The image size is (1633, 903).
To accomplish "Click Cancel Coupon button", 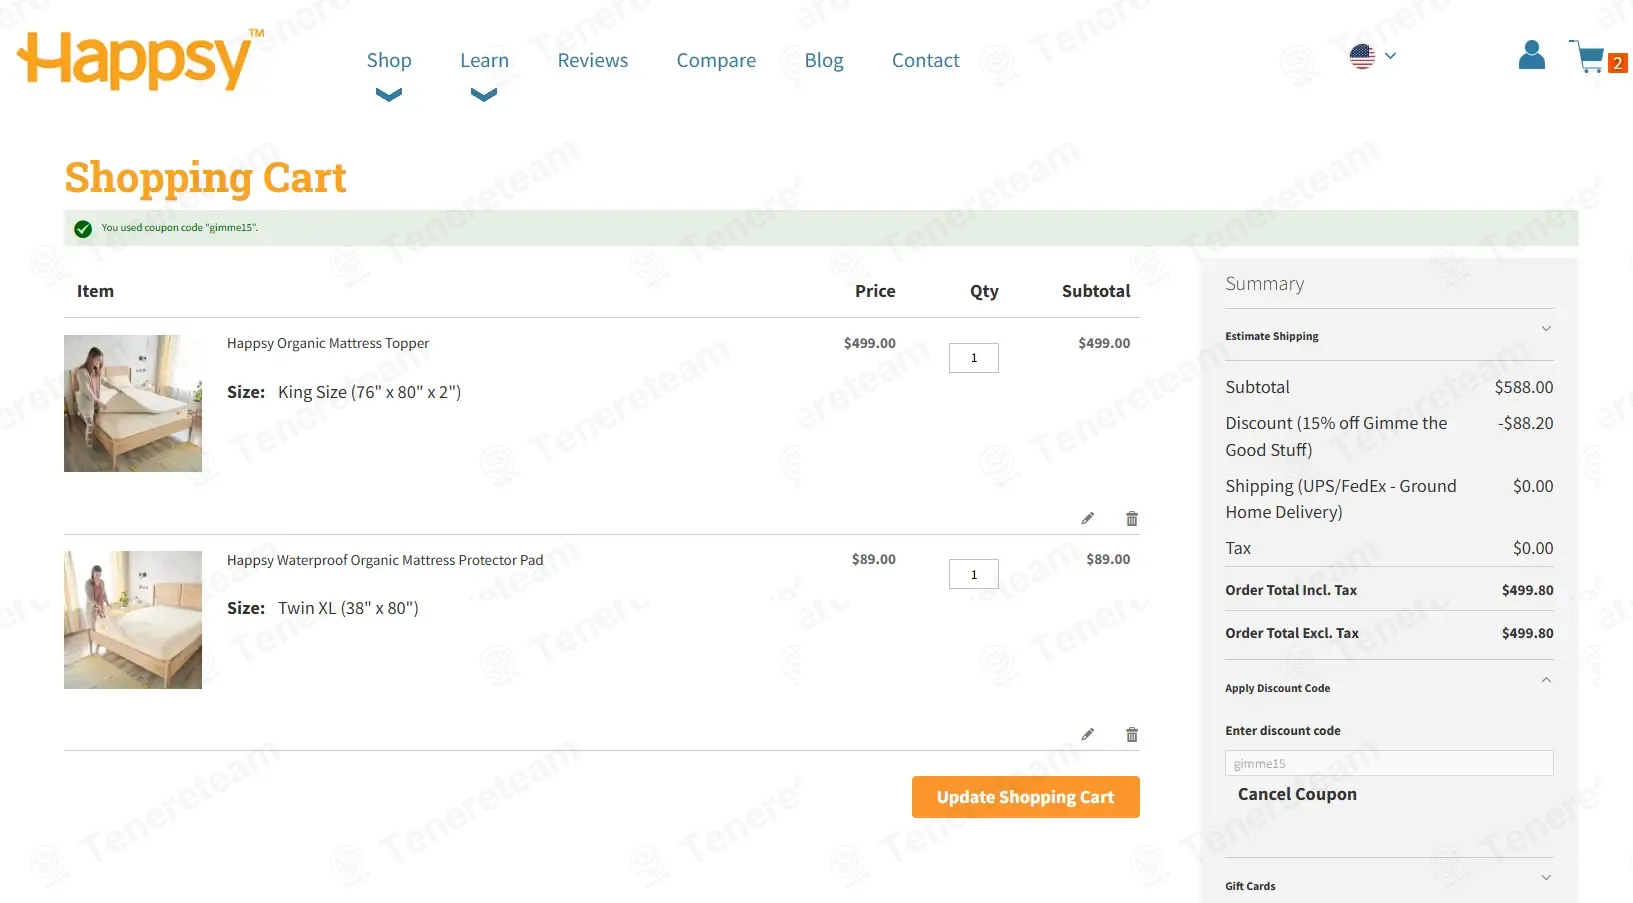I will [1297, 794].
